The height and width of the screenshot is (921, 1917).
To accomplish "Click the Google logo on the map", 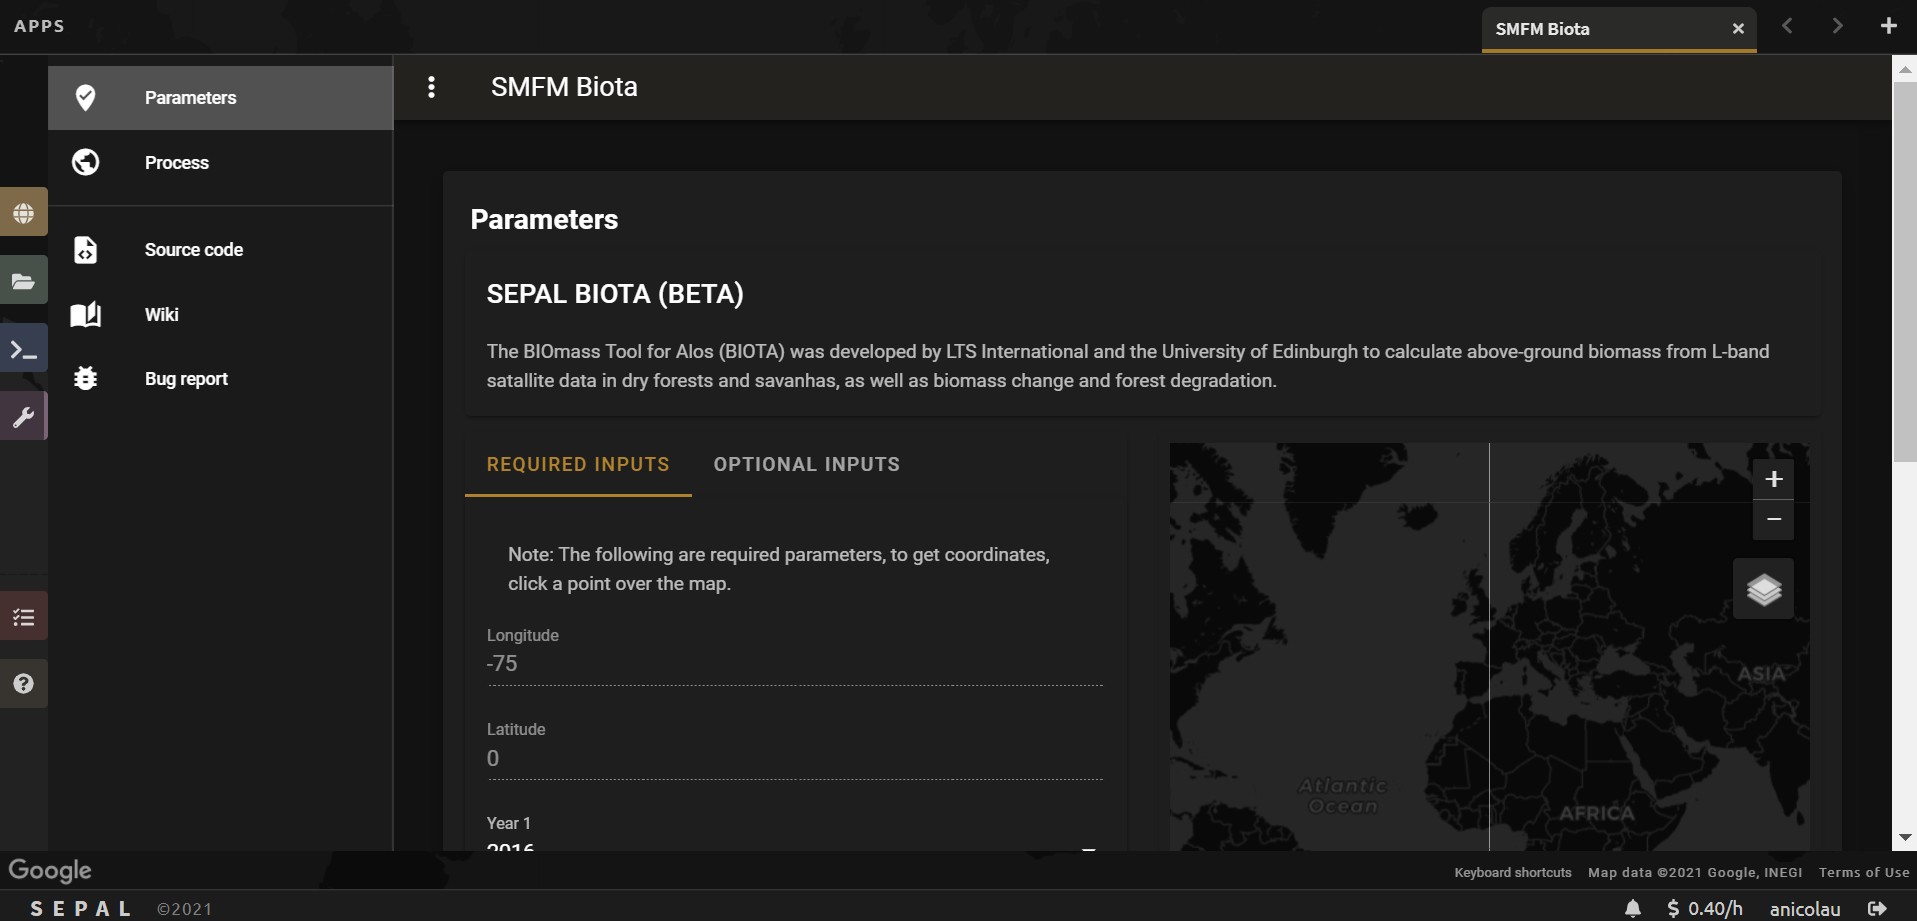I will pos(50,871).
